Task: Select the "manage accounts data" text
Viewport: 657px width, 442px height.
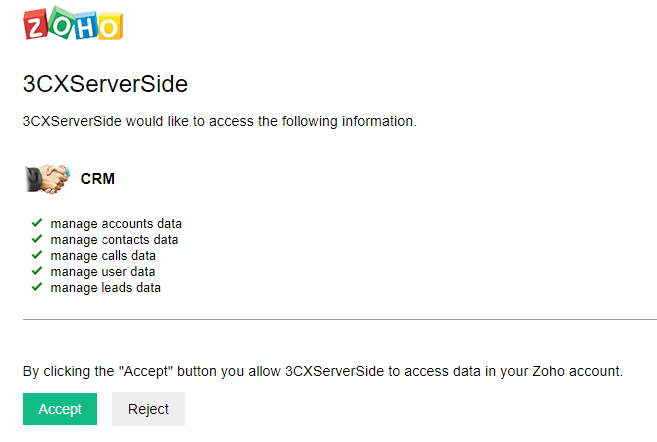Action: tap(116, 223)
